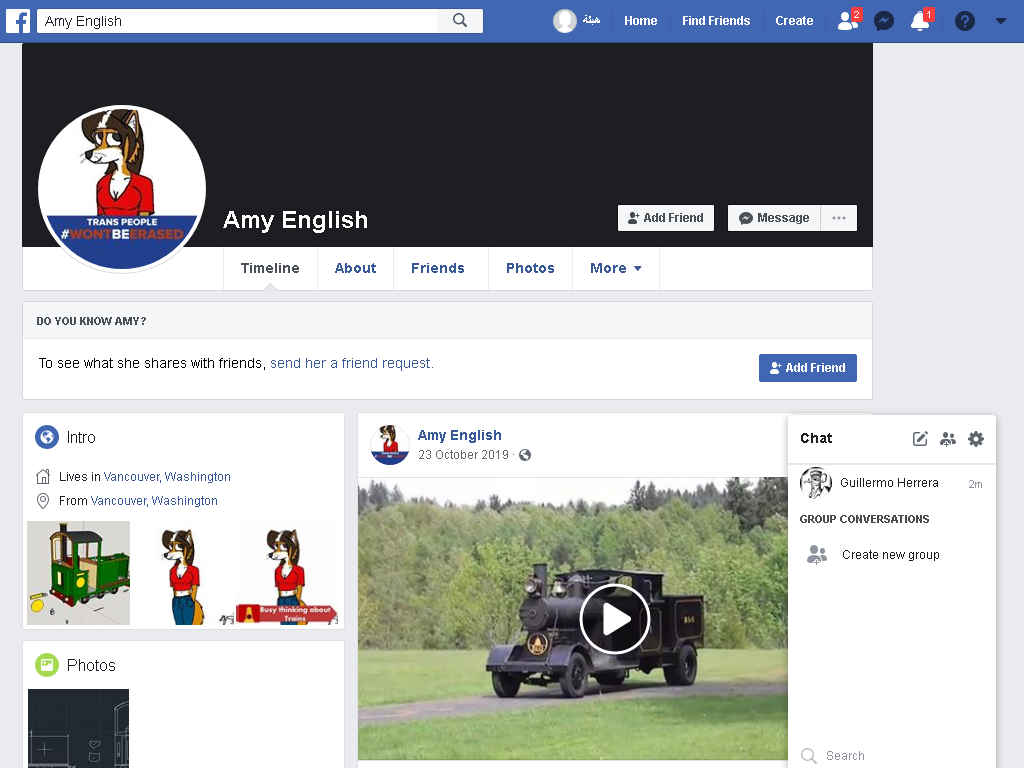Open the three-dots profile options button
Image resolution: width=1024 pixels, height=768 pixels.
(x=839, y=218)
